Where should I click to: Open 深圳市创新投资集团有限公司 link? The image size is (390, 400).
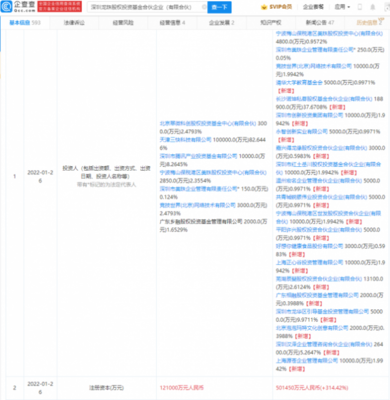point(309,115)
